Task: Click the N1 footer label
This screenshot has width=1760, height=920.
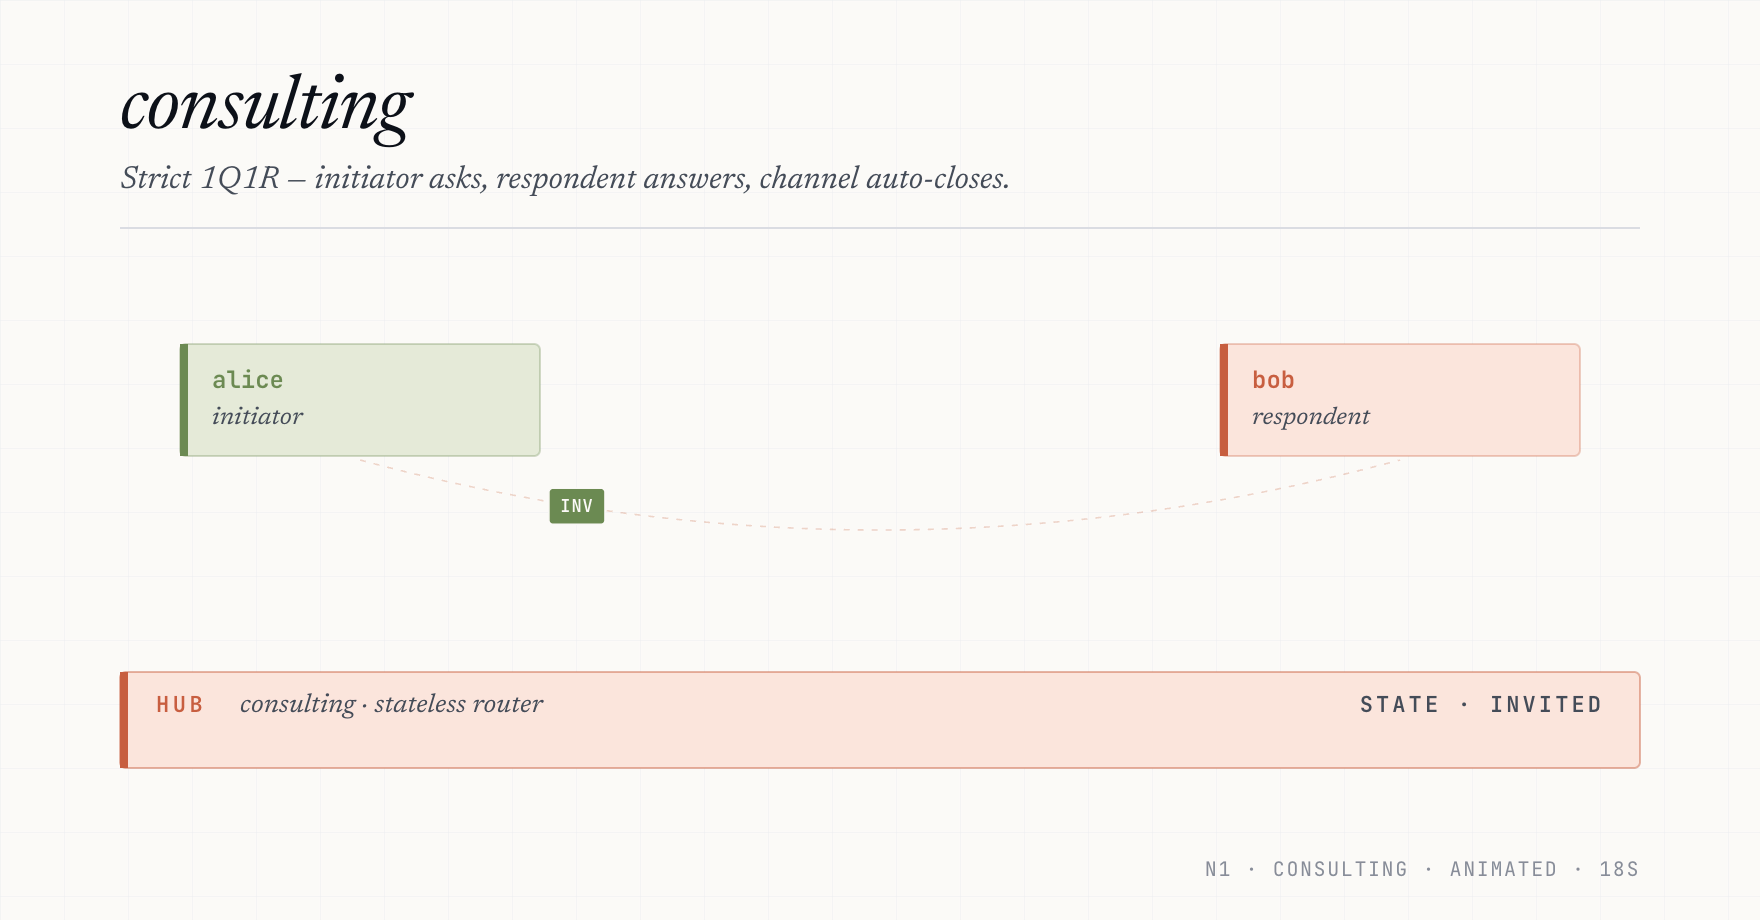Action: (x=1218, y=869)
